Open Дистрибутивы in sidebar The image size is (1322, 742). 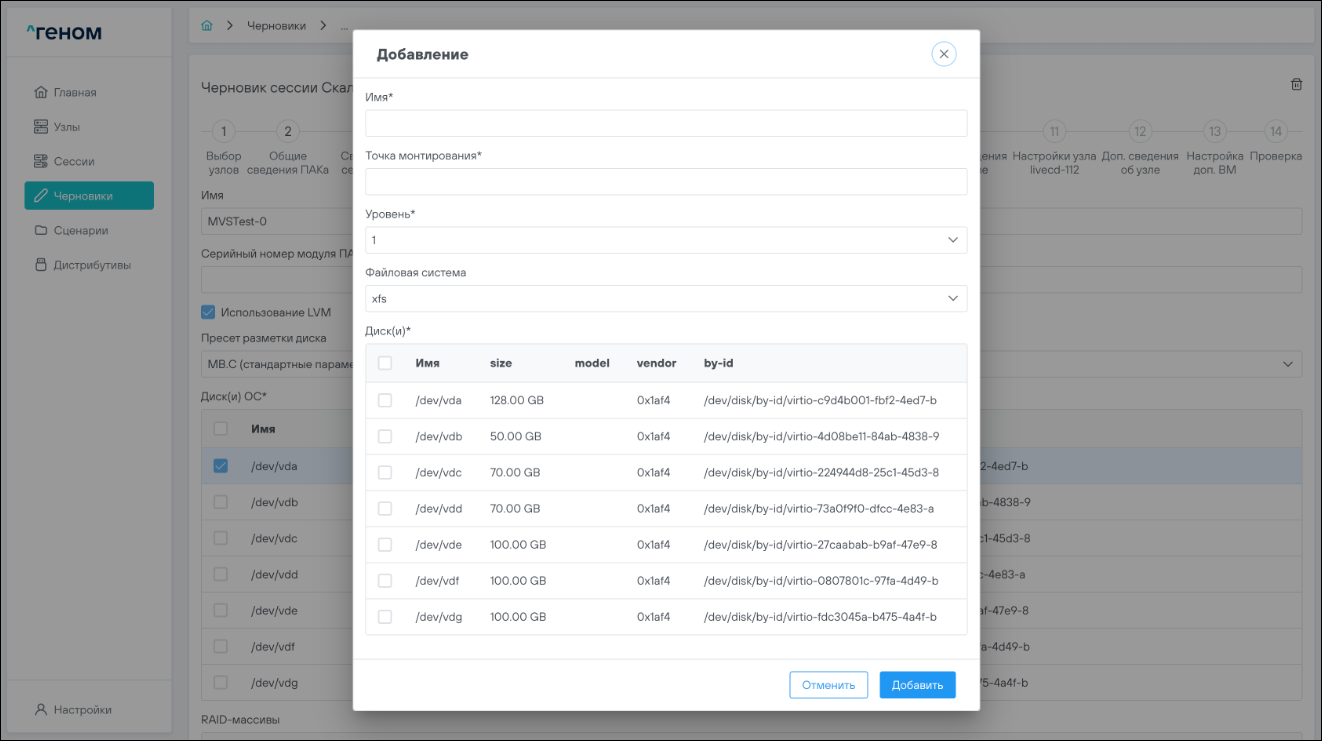[91, 265]
